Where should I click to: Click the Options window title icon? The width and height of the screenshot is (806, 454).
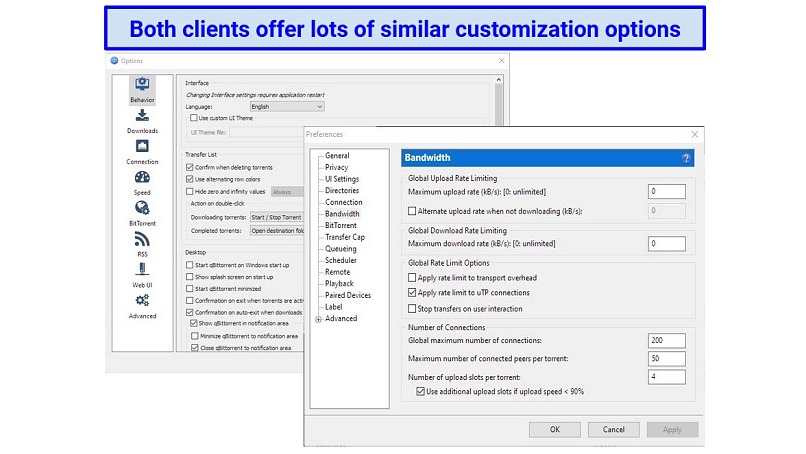[x=114, y=61]
